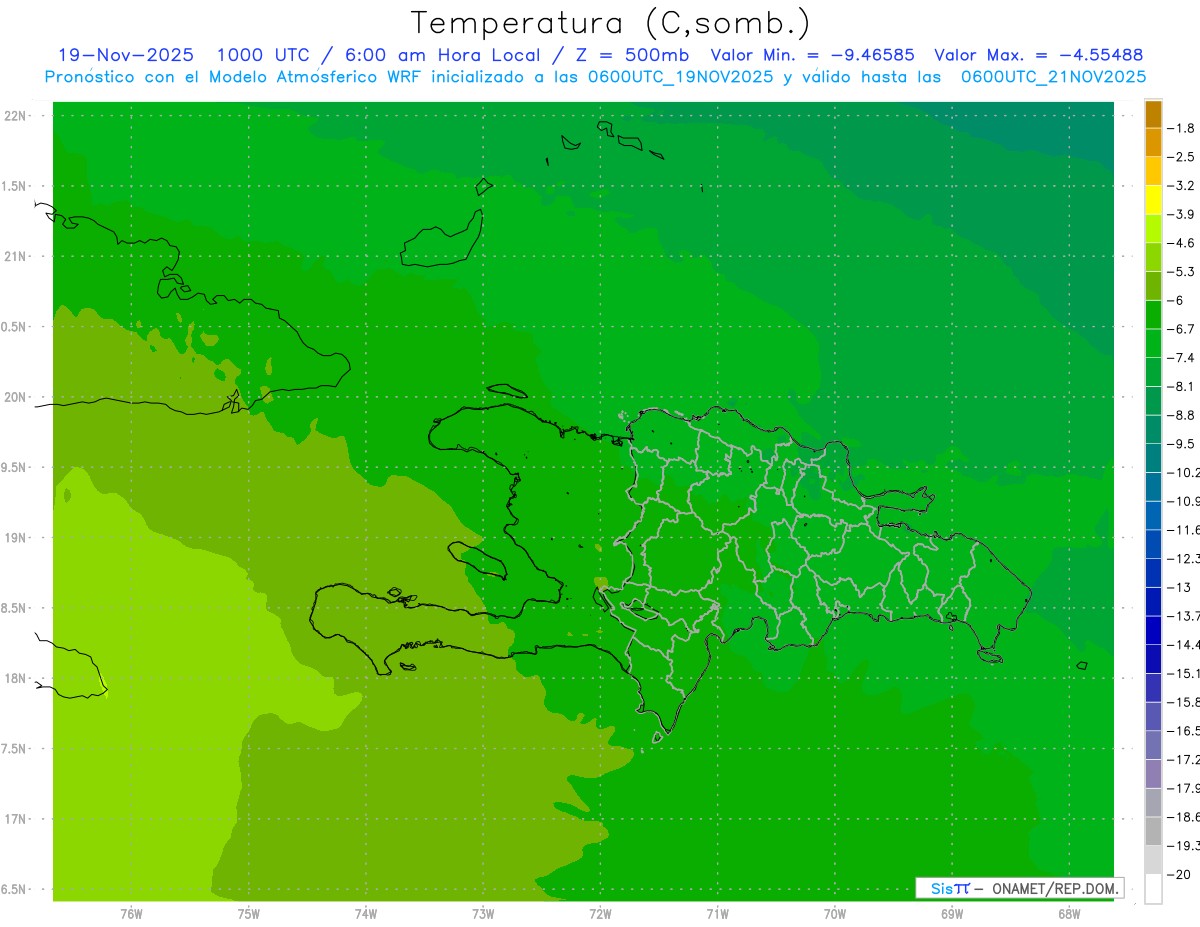This screenshot has width=1200, height=927.
Task: Click the '-13' colorbar value
Action: click(1180, 587)
